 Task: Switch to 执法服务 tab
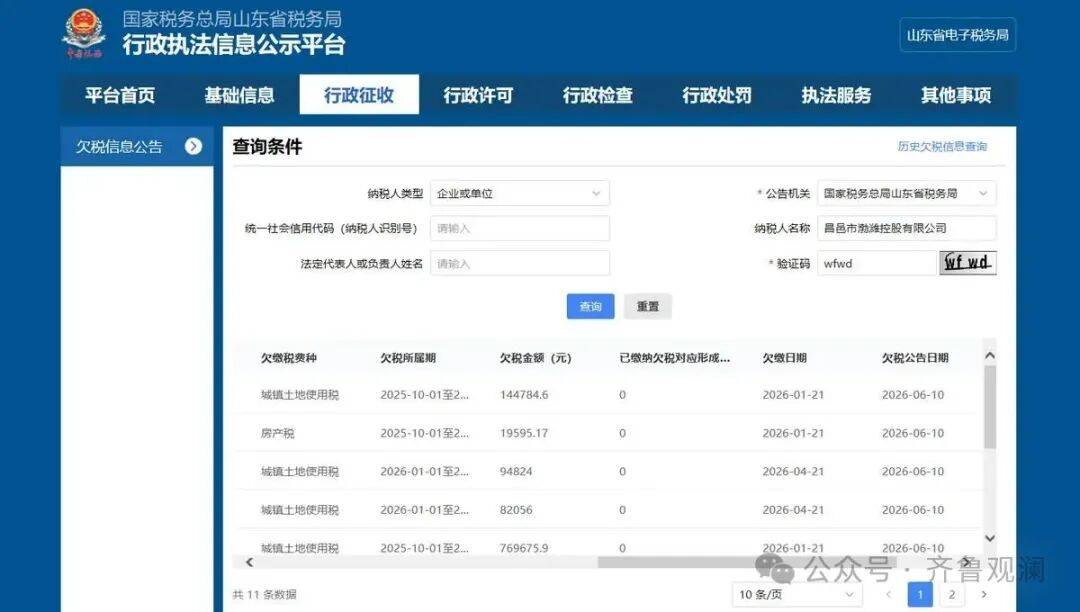click(x=836, y=95)
